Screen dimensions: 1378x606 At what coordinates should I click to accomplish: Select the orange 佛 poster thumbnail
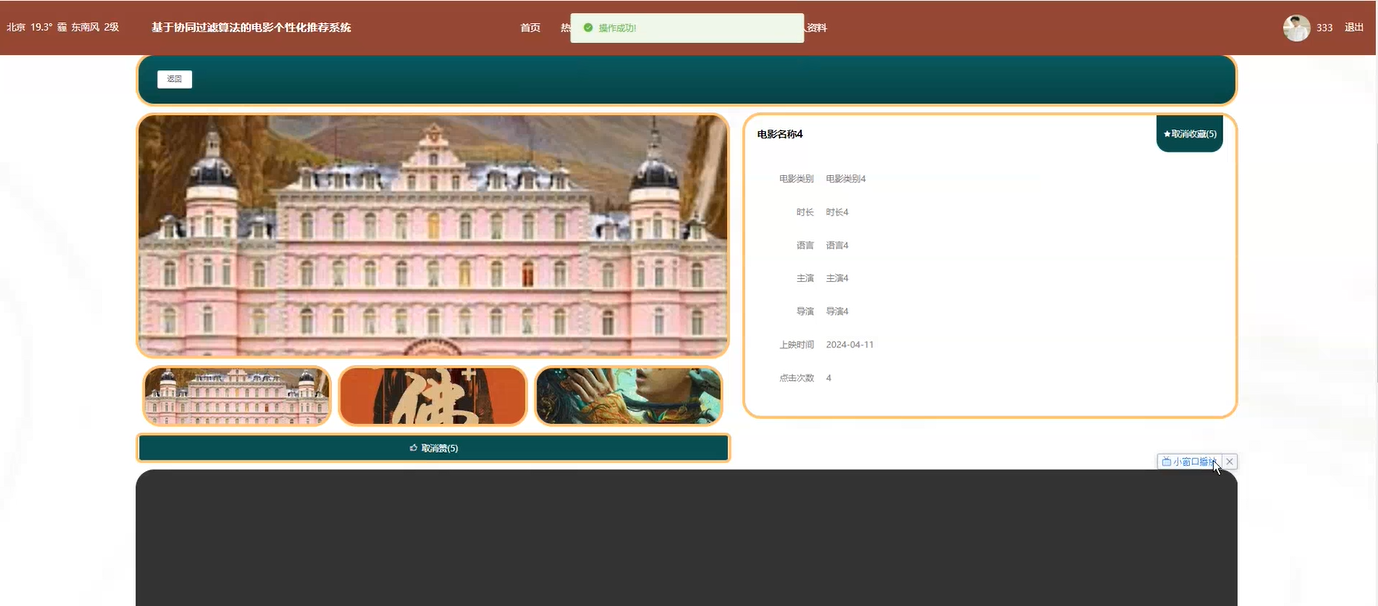(433, 396)
